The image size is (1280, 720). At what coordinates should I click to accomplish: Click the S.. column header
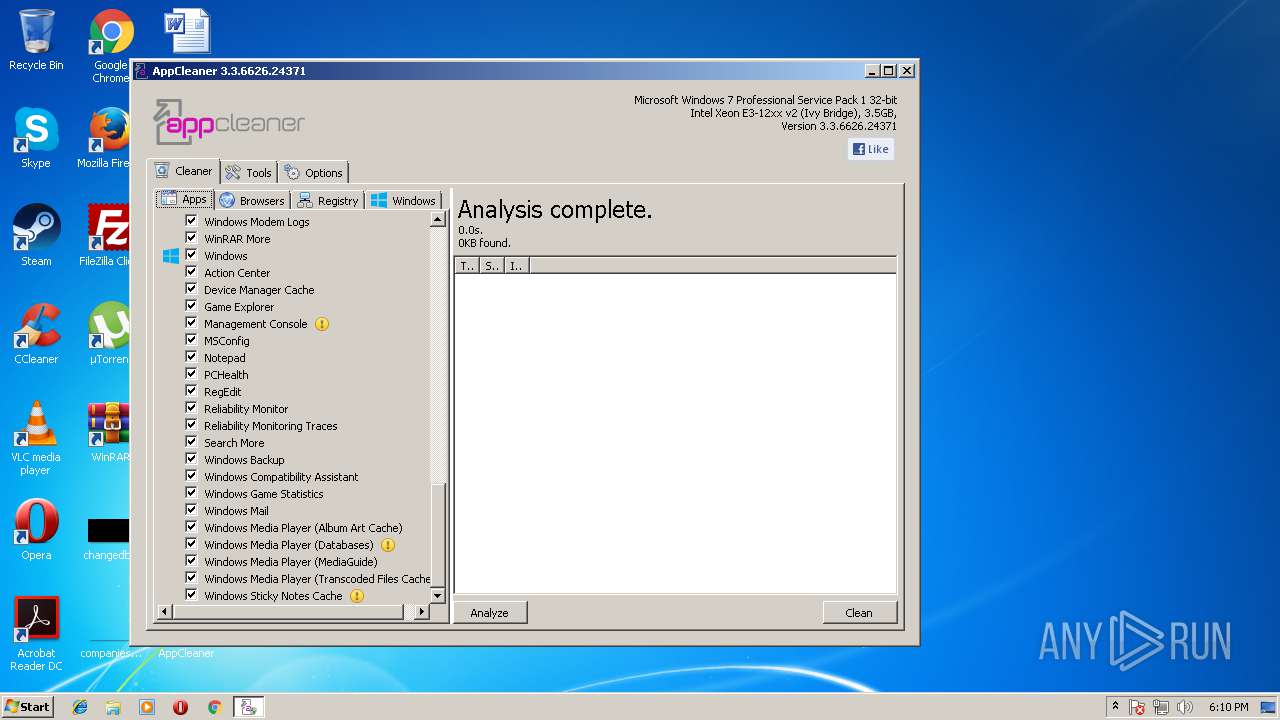tap(492, 266)
